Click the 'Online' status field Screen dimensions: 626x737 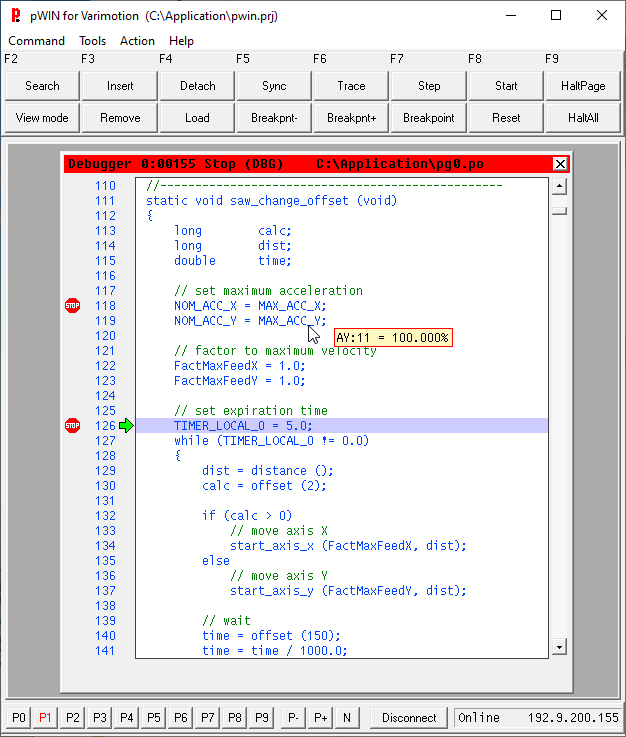coord(479,718)
